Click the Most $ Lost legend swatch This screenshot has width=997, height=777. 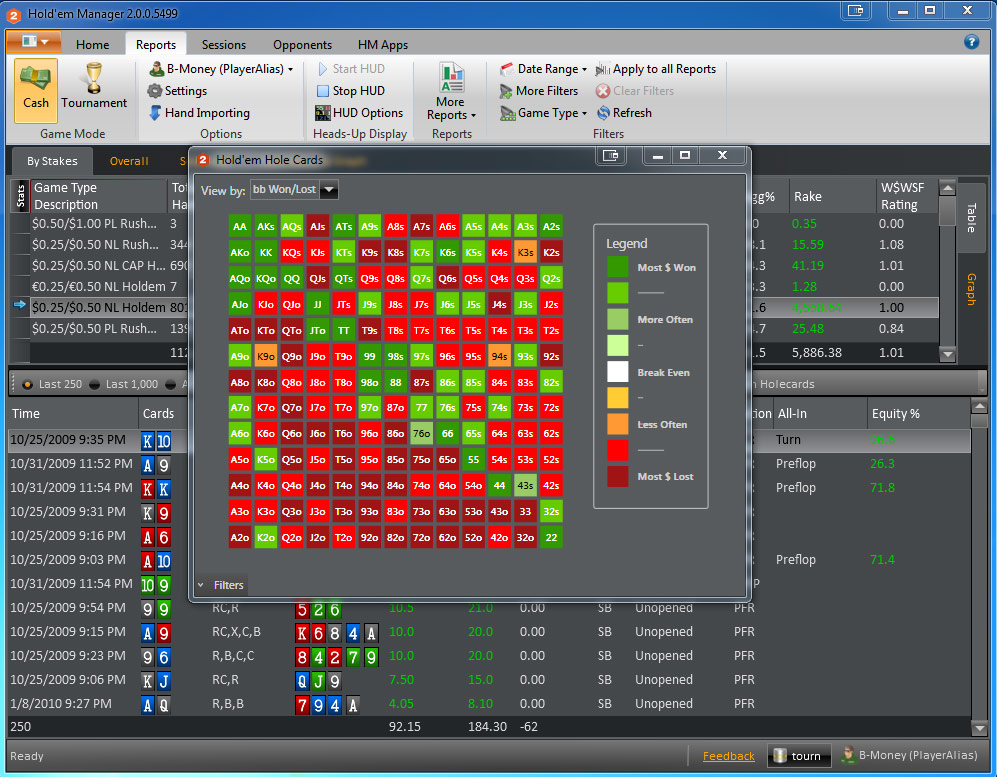[617, 476]
